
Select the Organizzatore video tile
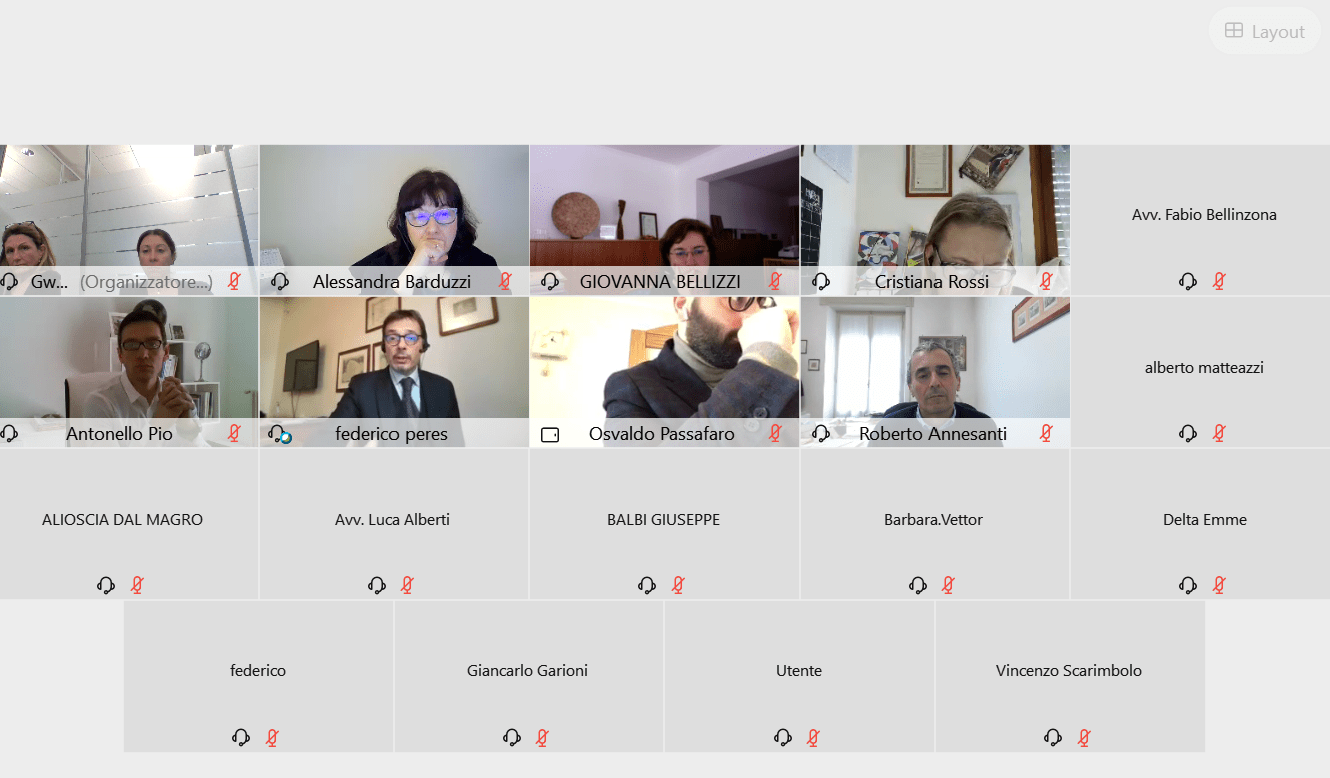coord(129,219)
